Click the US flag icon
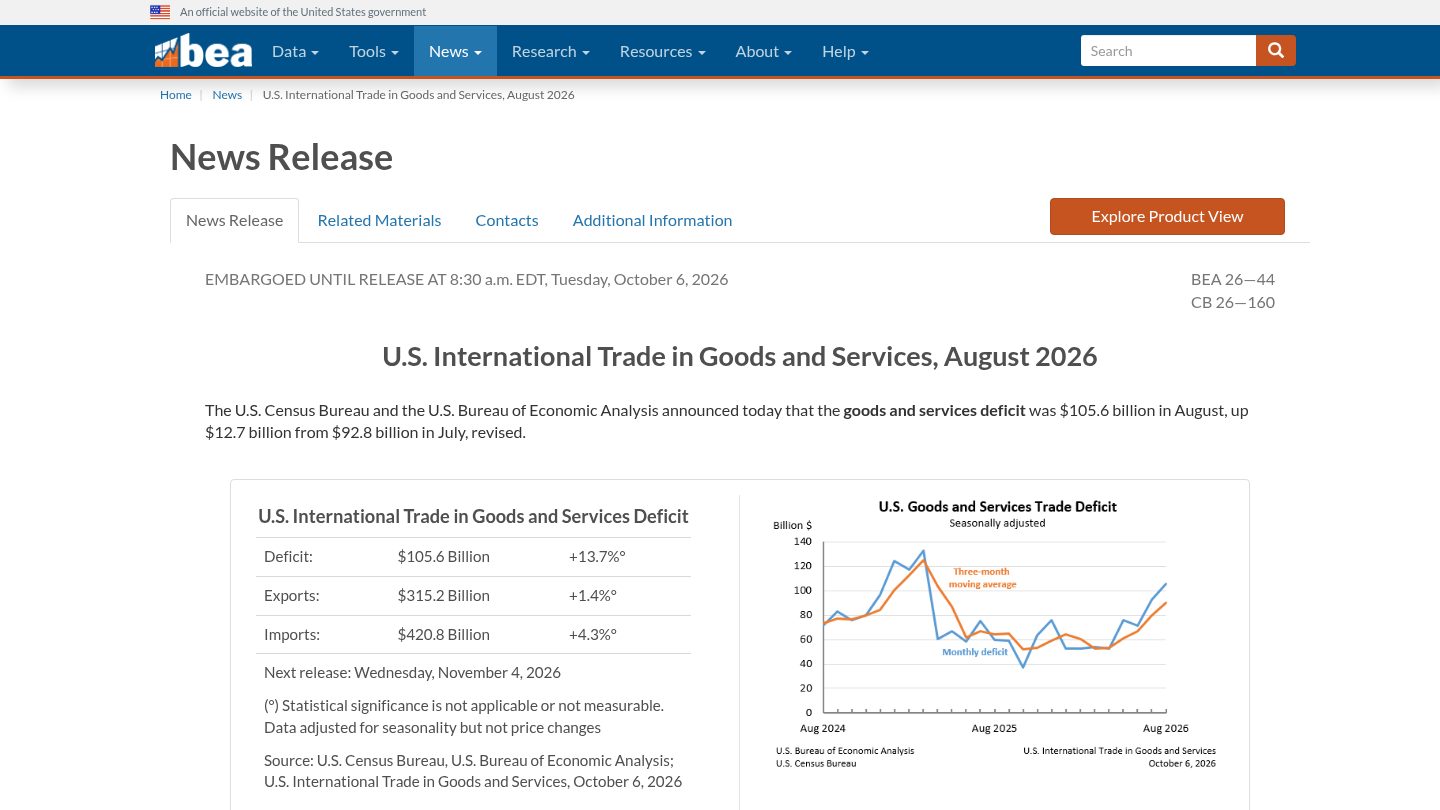Viewport: 1440px width, 810px height. pyautogui.click(x=160, y=12)
